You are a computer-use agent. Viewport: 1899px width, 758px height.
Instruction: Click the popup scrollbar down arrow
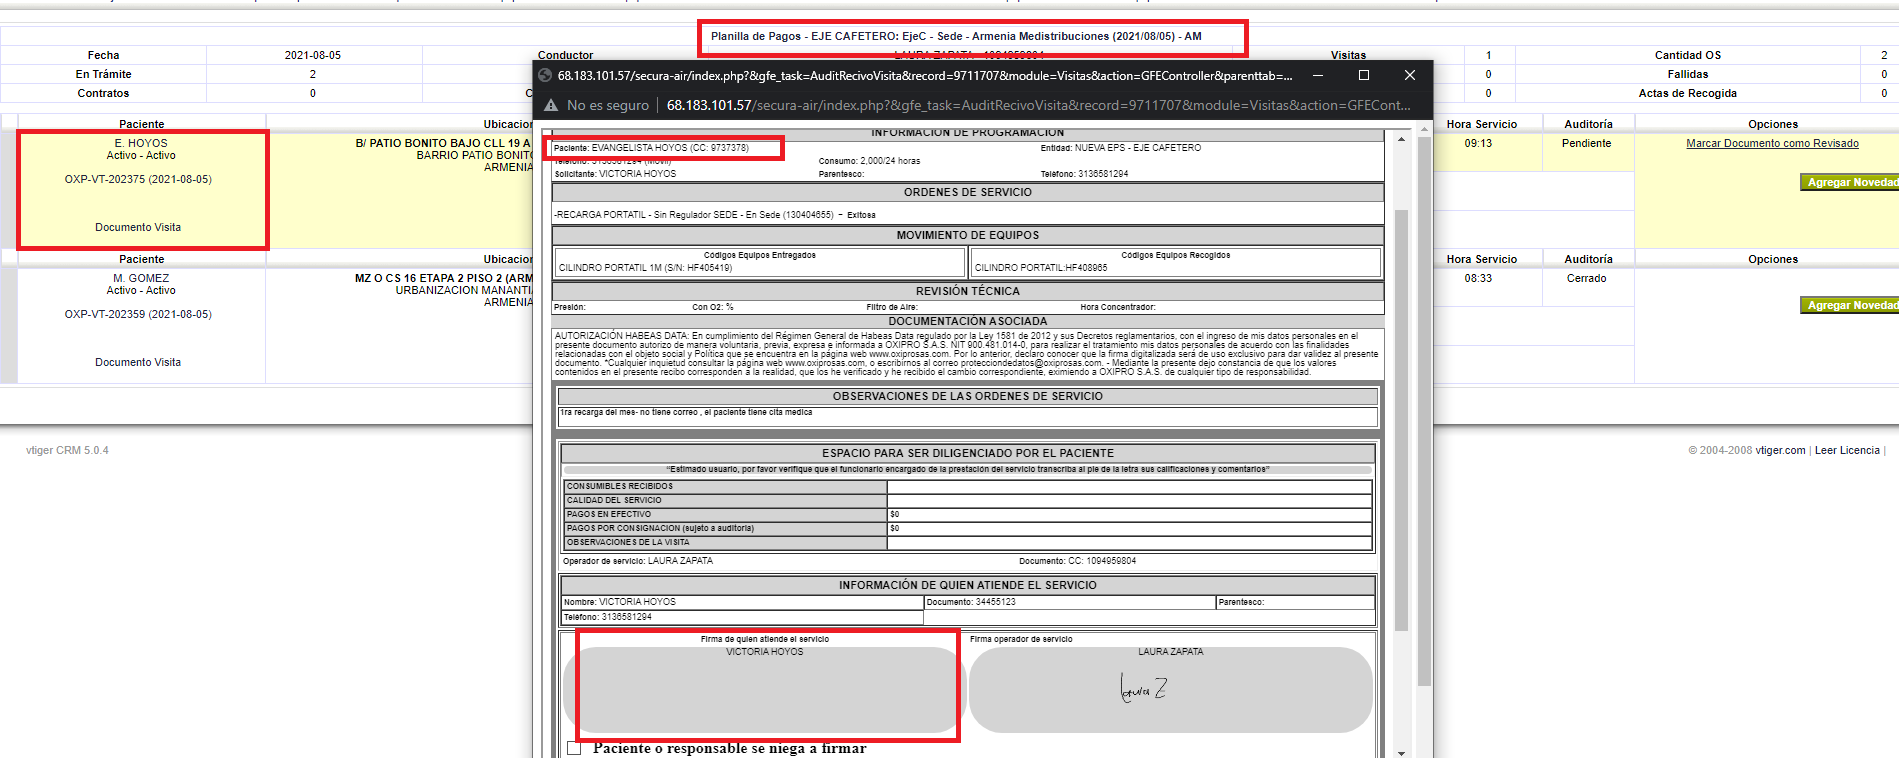click(1401, 752)
